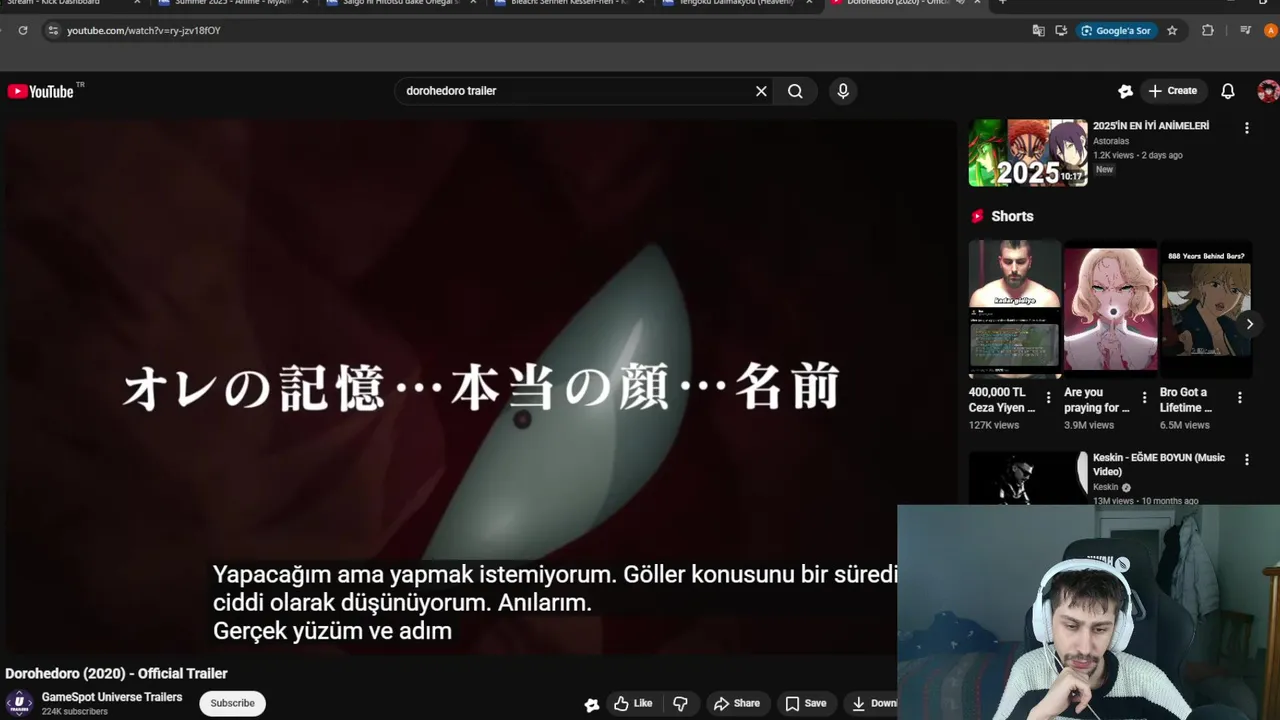Open a new browser tab with plus
Screen dimensions: 1280x720
click(1002, 2)
